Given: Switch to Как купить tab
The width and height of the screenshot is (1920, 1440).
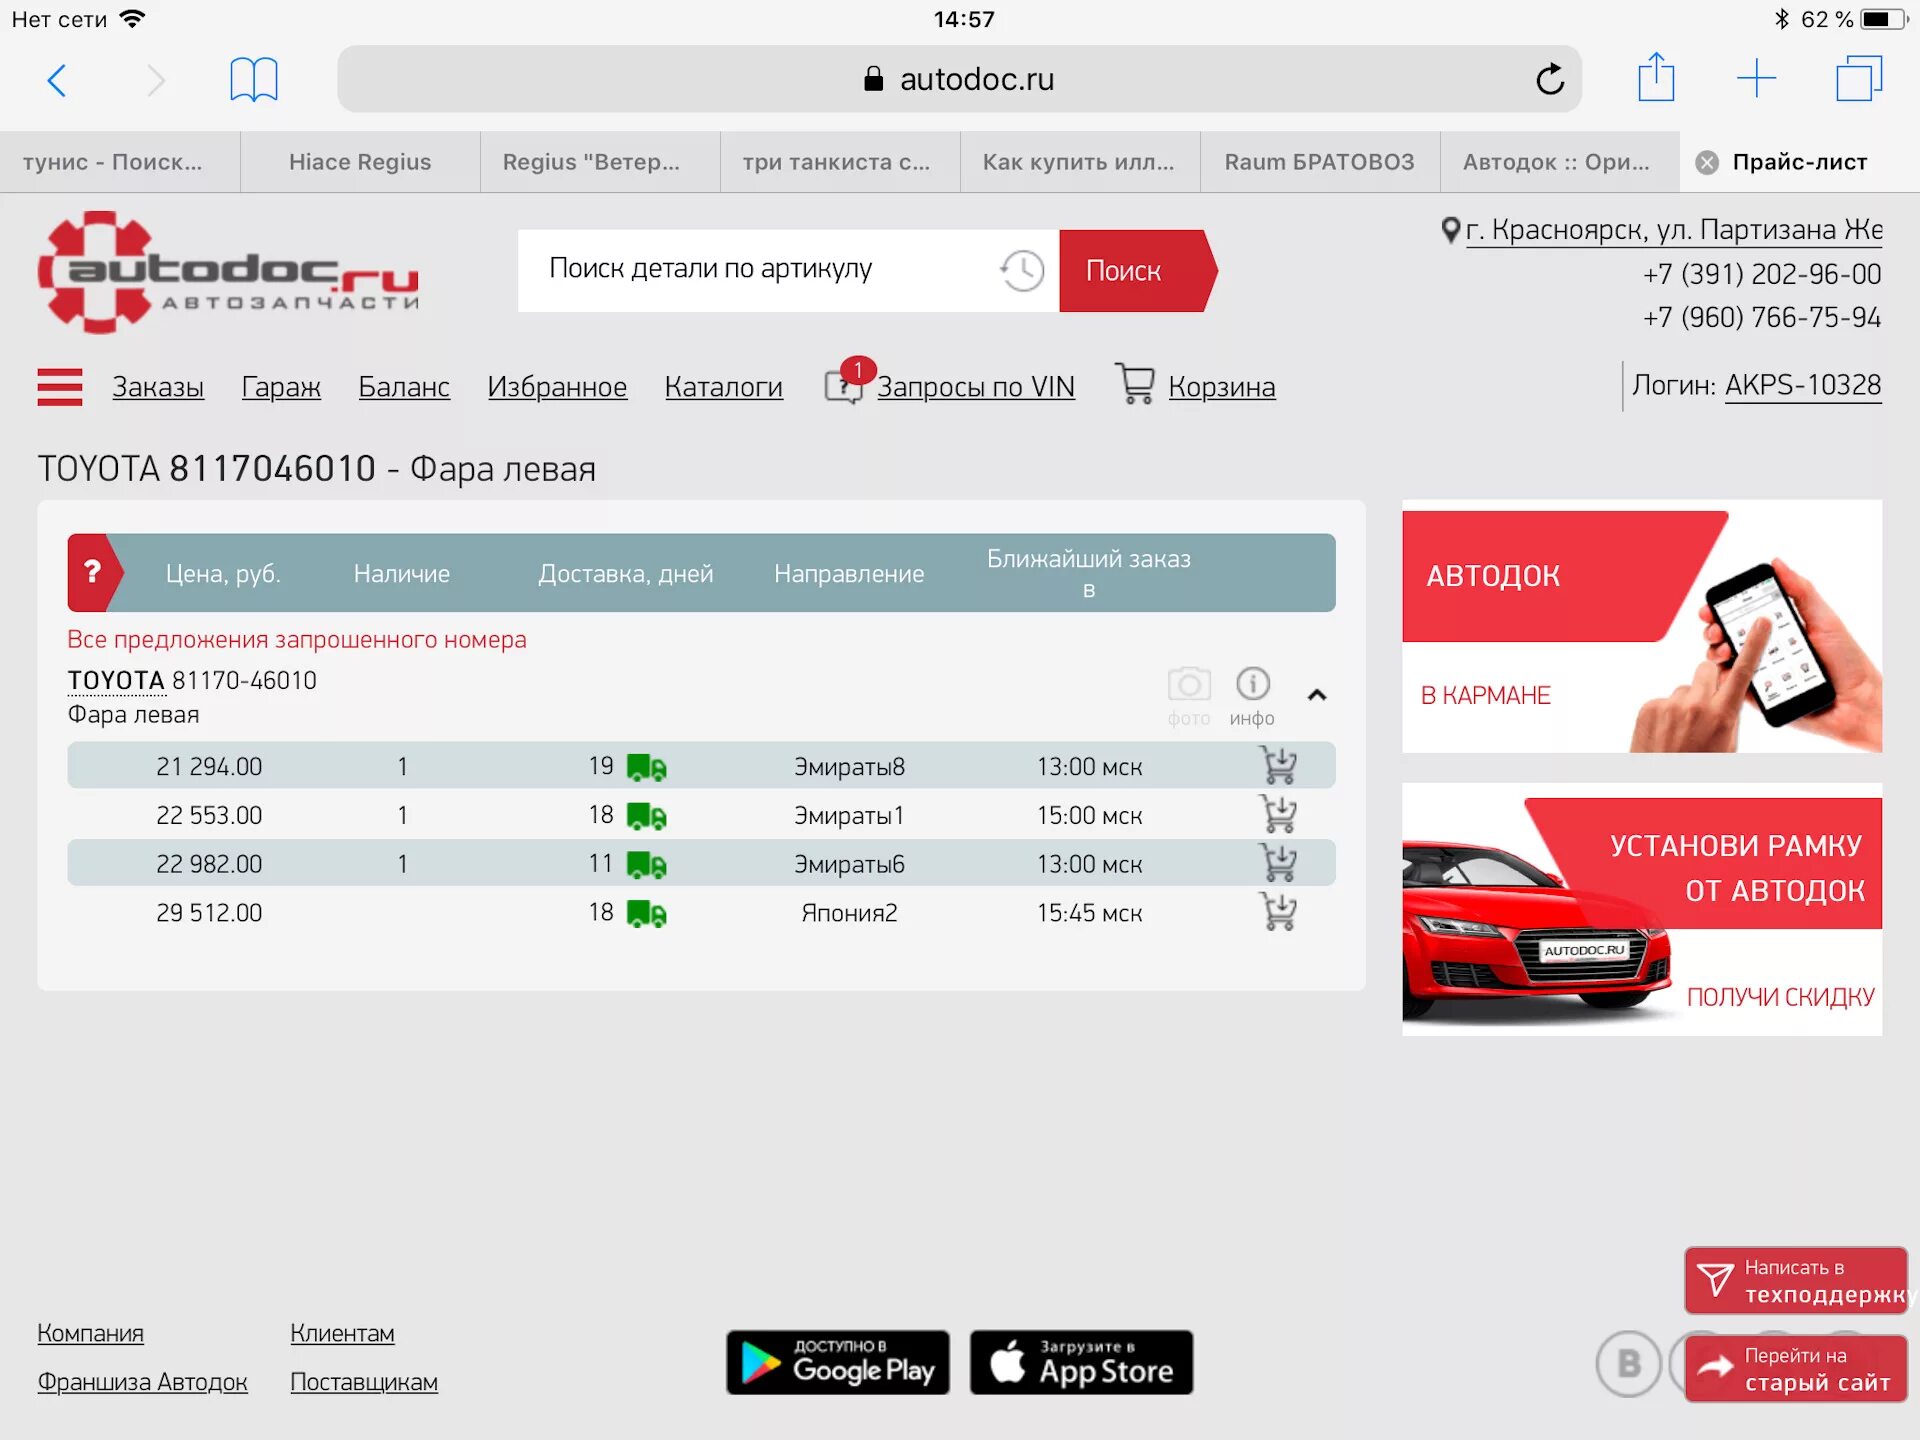Looking at the screenshot, I should tap(1080, 162).
